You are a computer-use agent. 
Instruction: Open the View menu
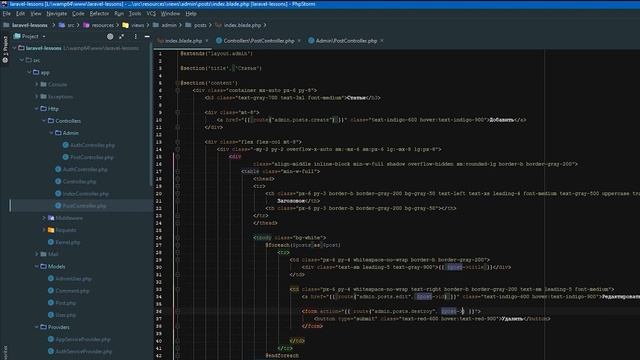[x=36, y=13]
